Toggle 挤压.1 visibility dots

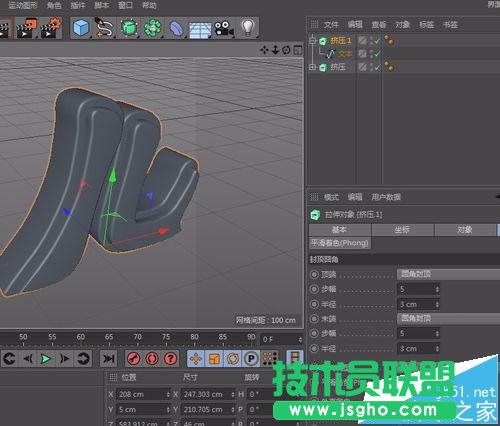(372, 41)
